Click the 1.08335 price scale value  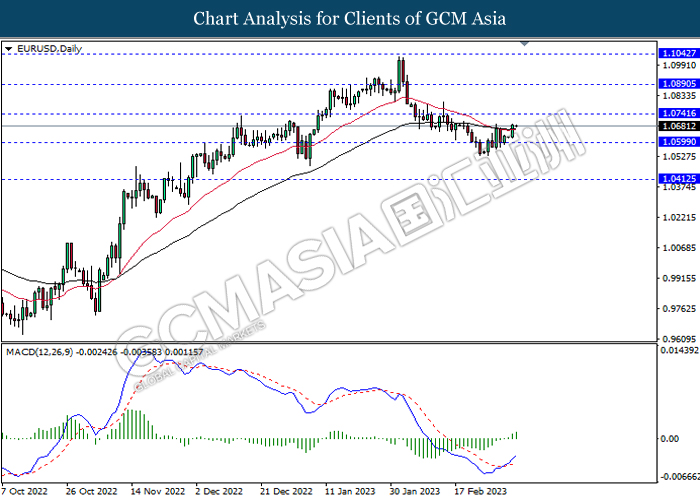click(679, 96)
